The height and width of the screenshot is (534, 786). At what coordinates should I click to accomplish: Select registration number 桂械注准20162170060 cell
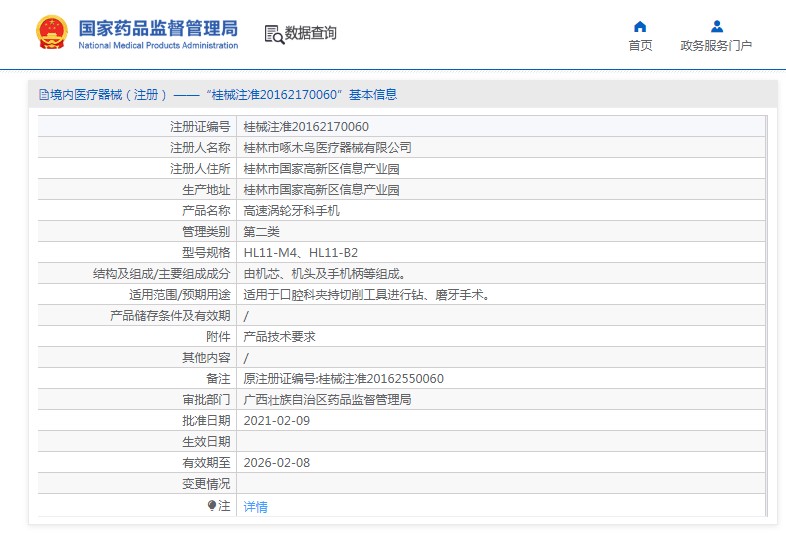coord(306,127)
